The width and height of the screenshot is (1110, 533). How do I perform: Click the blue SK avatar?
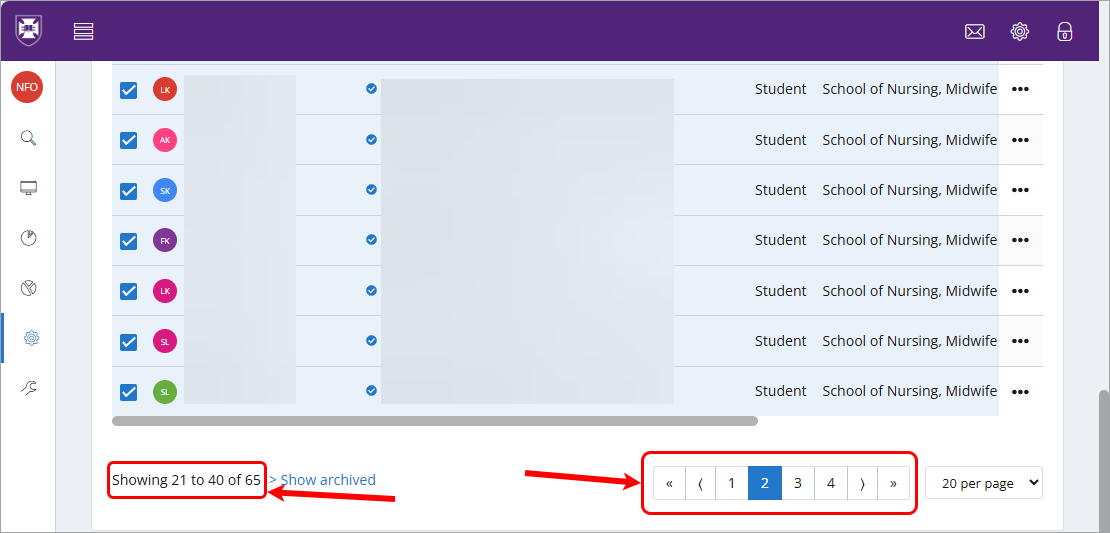[165, 190]
